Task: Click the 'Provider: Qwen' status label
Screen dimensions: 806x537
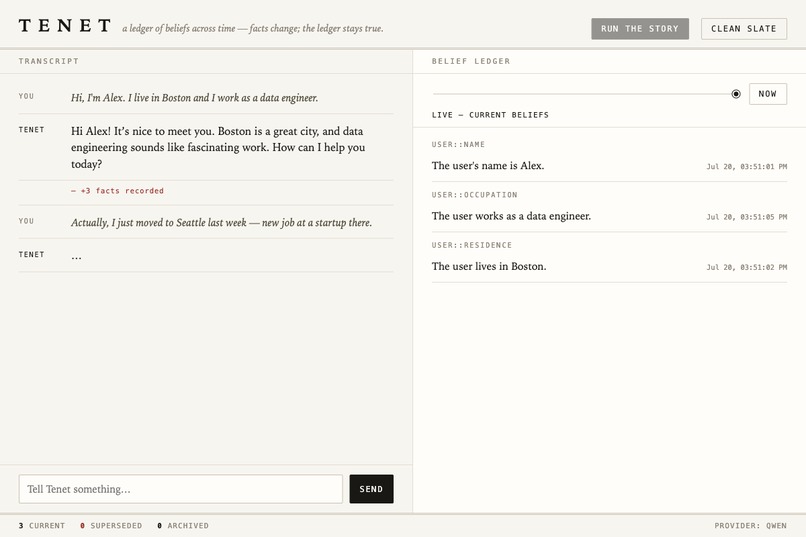Action: pos(750,526)
